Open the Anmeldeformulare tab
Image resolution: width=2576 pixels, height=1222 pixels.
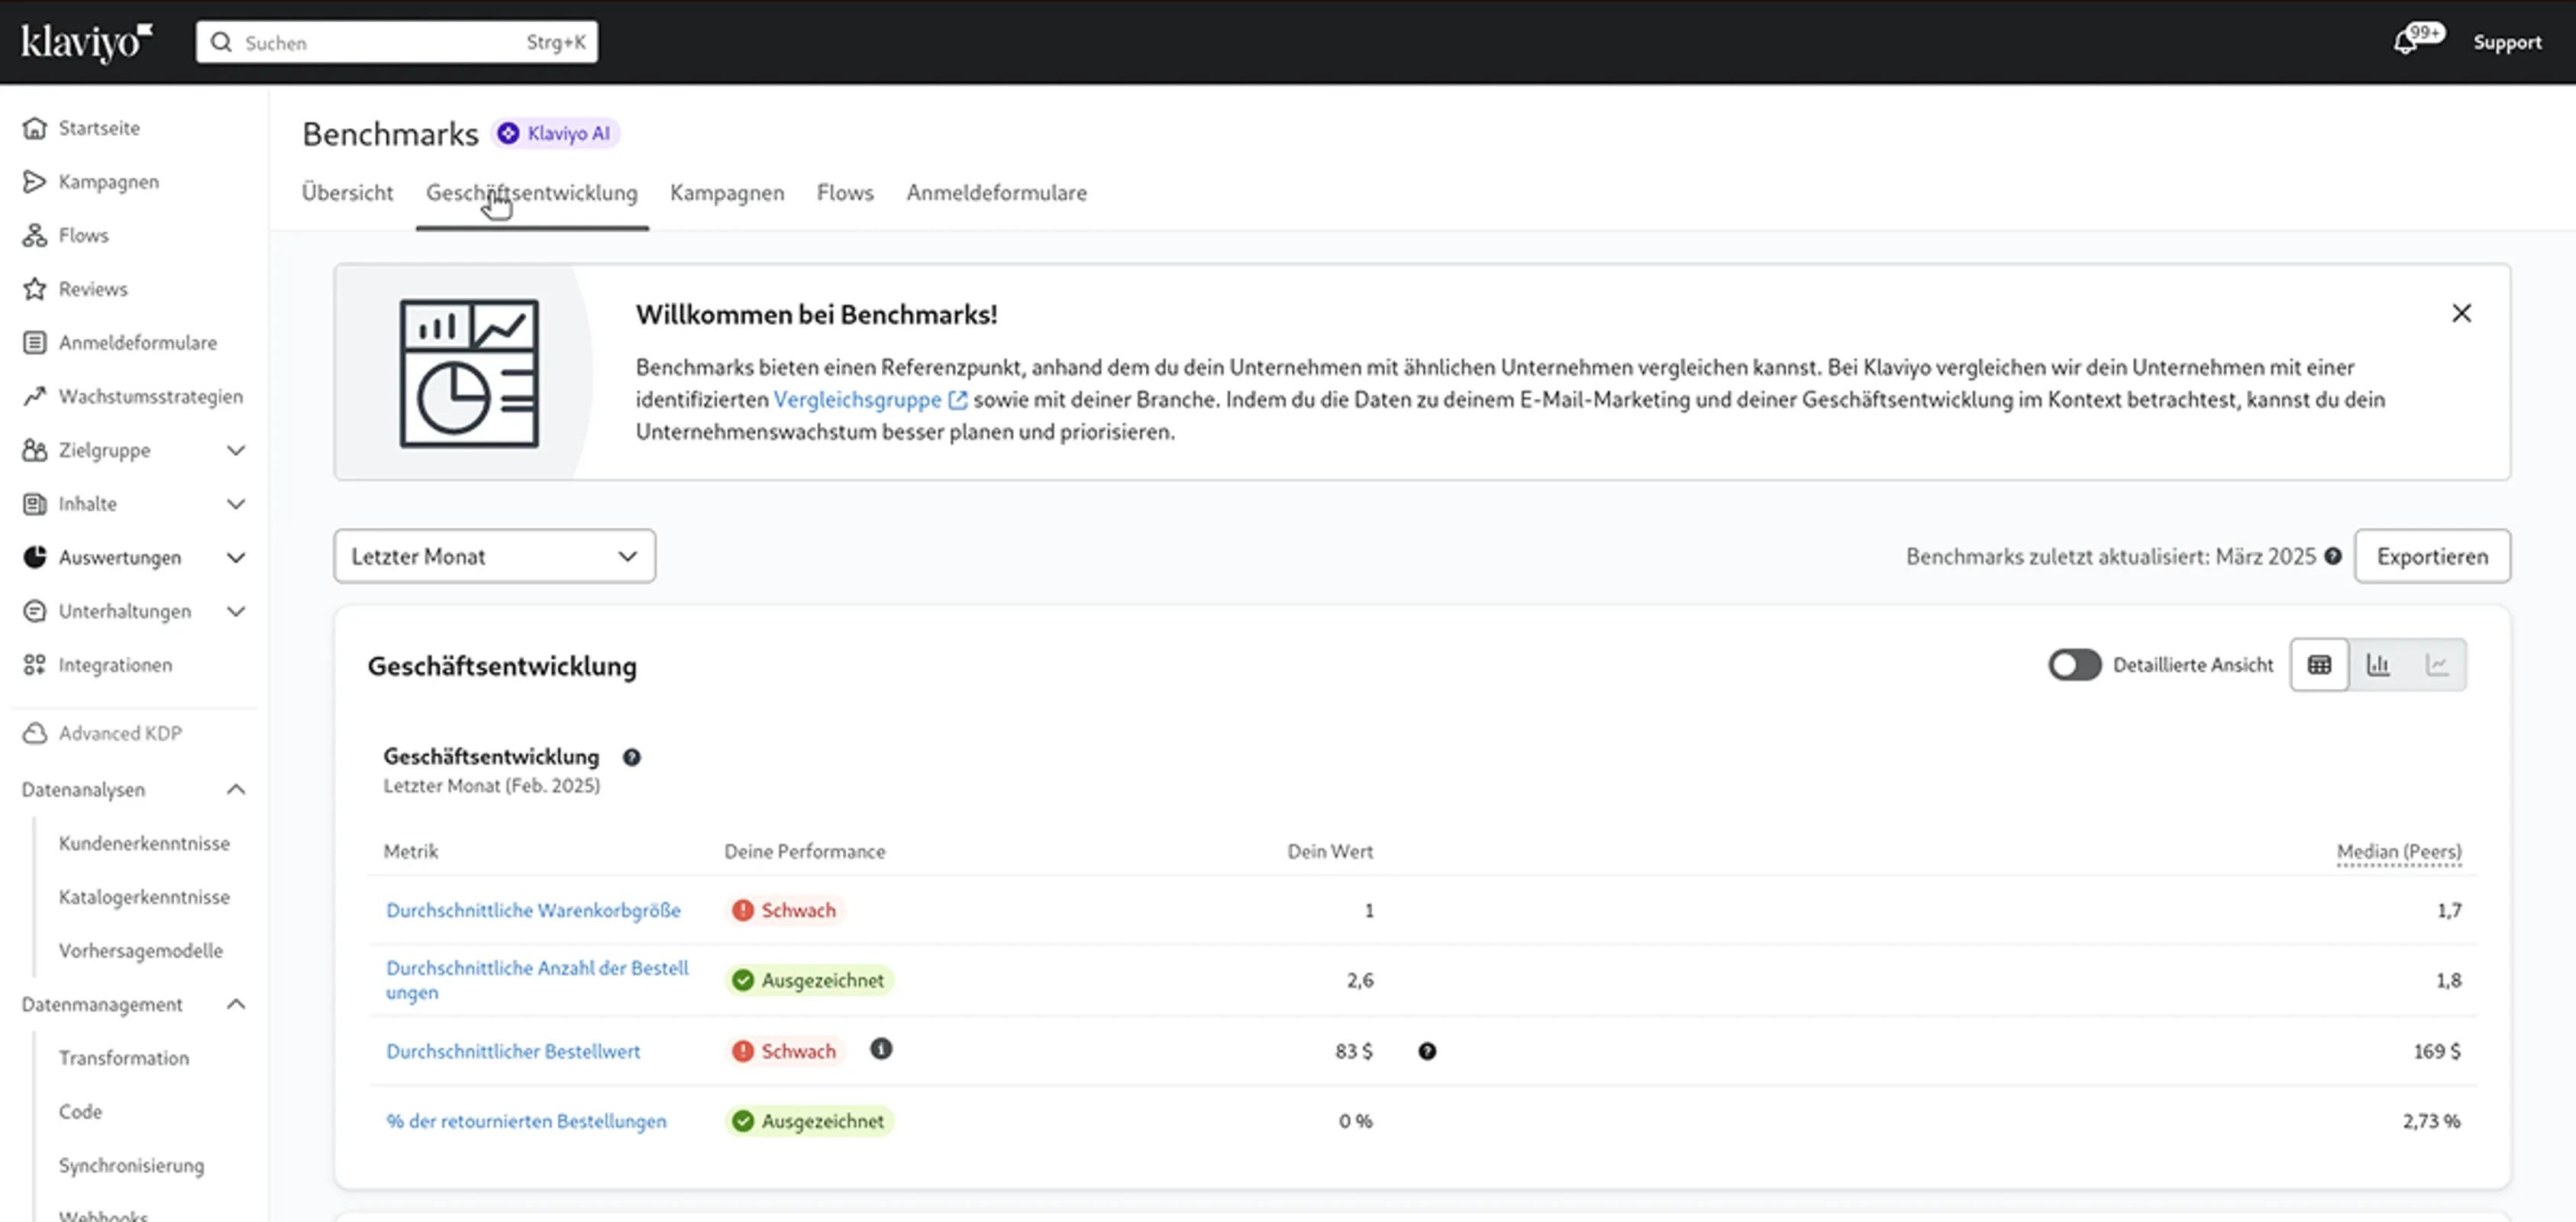tap(996, 193)
